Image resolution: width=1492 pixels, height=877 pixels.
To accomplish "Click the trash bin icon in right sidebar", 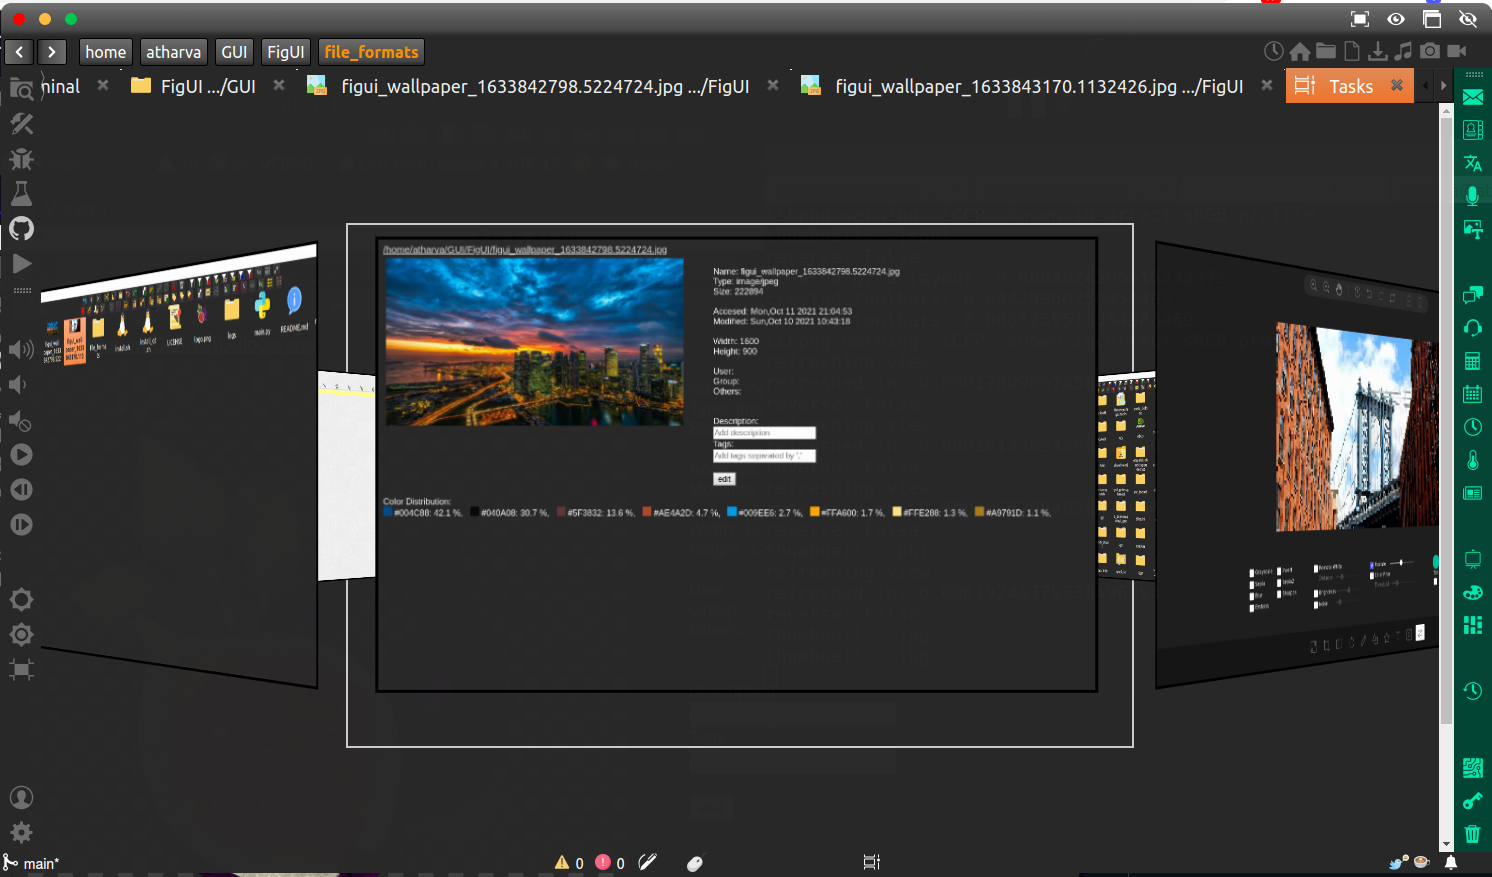I will pyautogui.click(x=1472, y=834).
